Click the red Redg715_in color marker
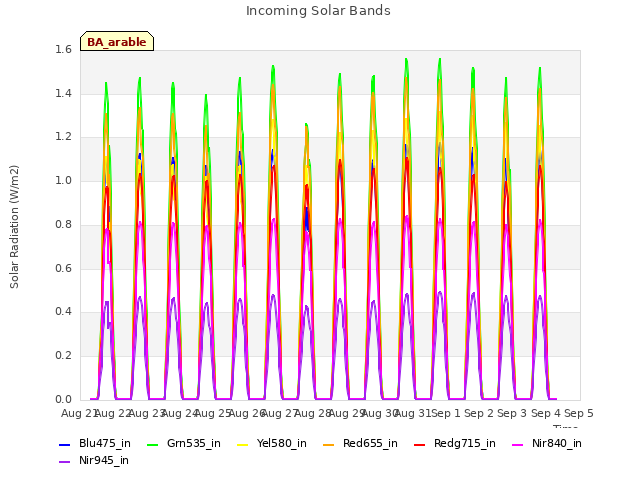This screenshot has width=640, height=480. [x=420, y=444]
